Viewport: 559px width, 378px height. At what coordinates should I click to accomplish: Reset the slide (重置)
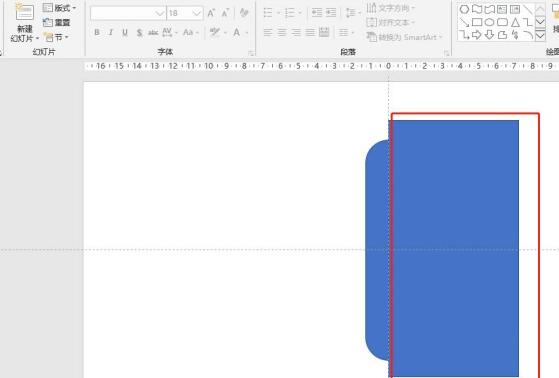(x=56, y=22)
